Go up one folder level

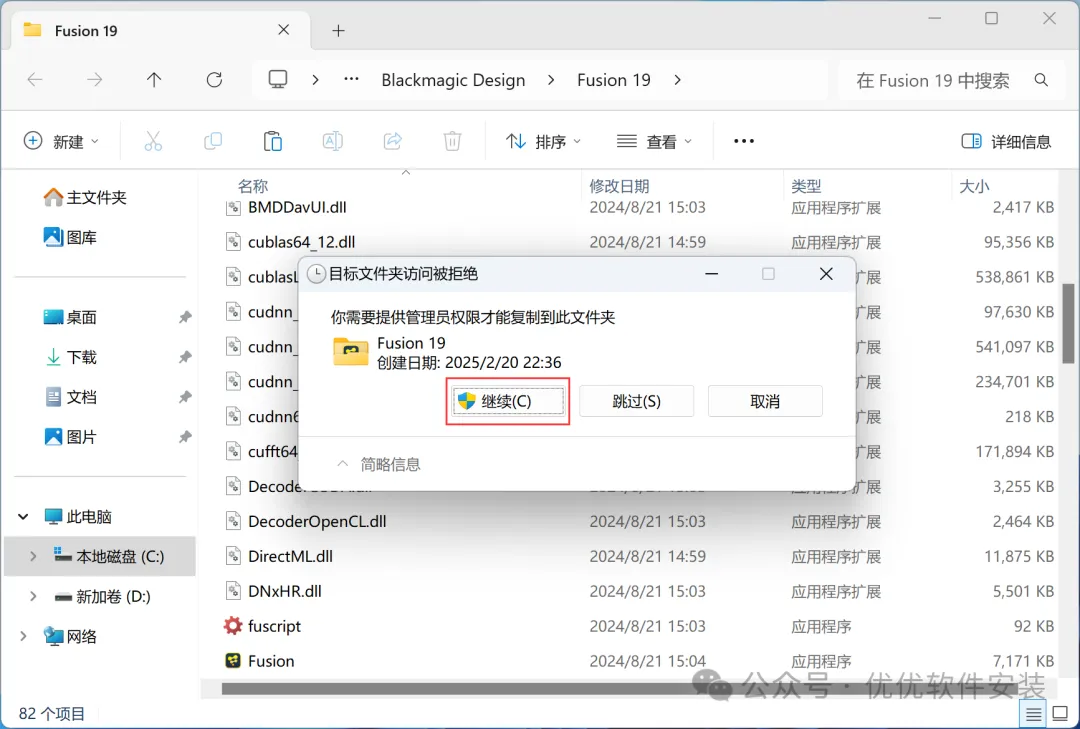tap(154, 80)
